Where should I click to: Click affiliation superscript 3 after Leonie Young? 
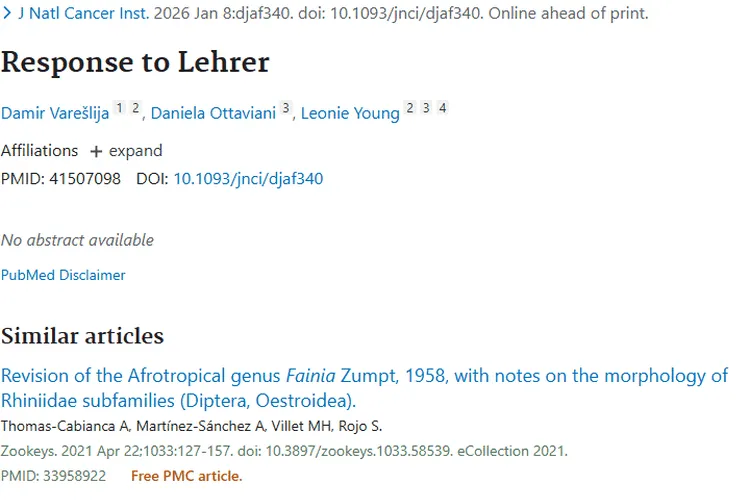[x=426, y=108]
